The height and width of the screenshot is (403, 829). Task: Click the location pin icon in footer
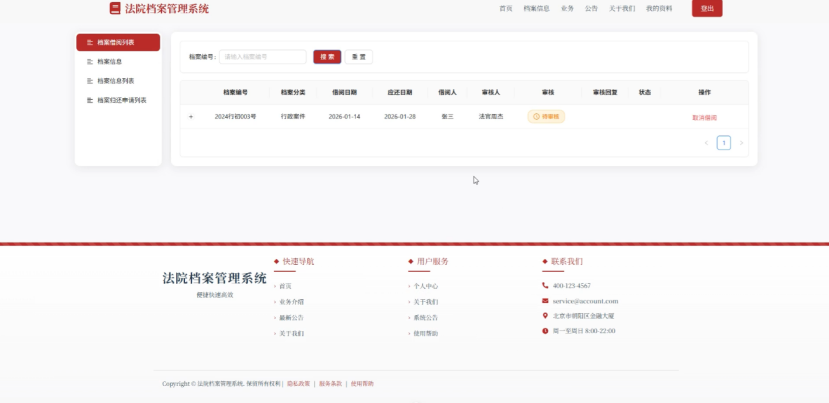pyautogui.click(x=545, y=315)
